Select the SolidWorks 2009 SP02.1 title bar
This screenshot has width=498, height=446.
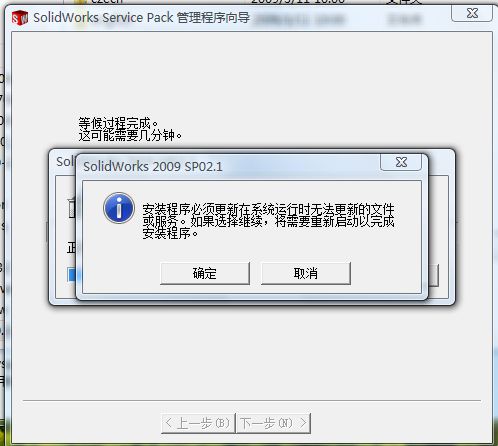click(230, 166)
